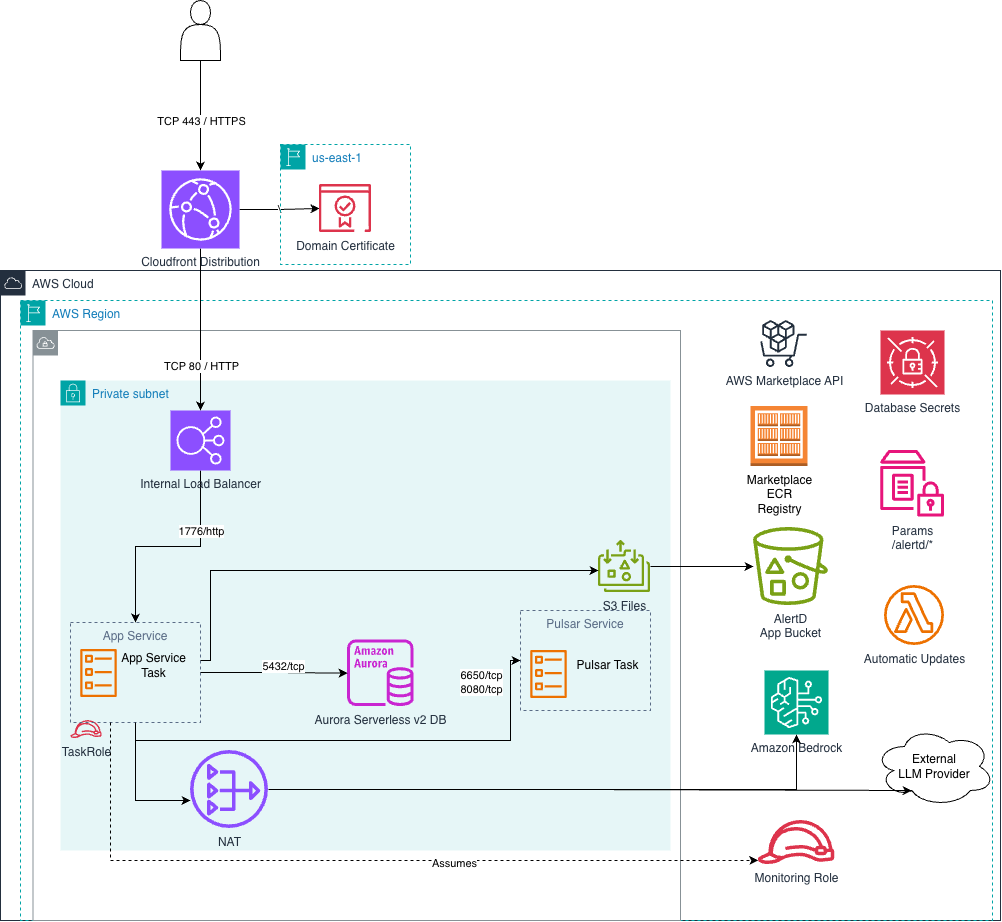Screen dimensions: 1002x922
Task: Click the S3 Files icon
Action: [x=624, y=566]
